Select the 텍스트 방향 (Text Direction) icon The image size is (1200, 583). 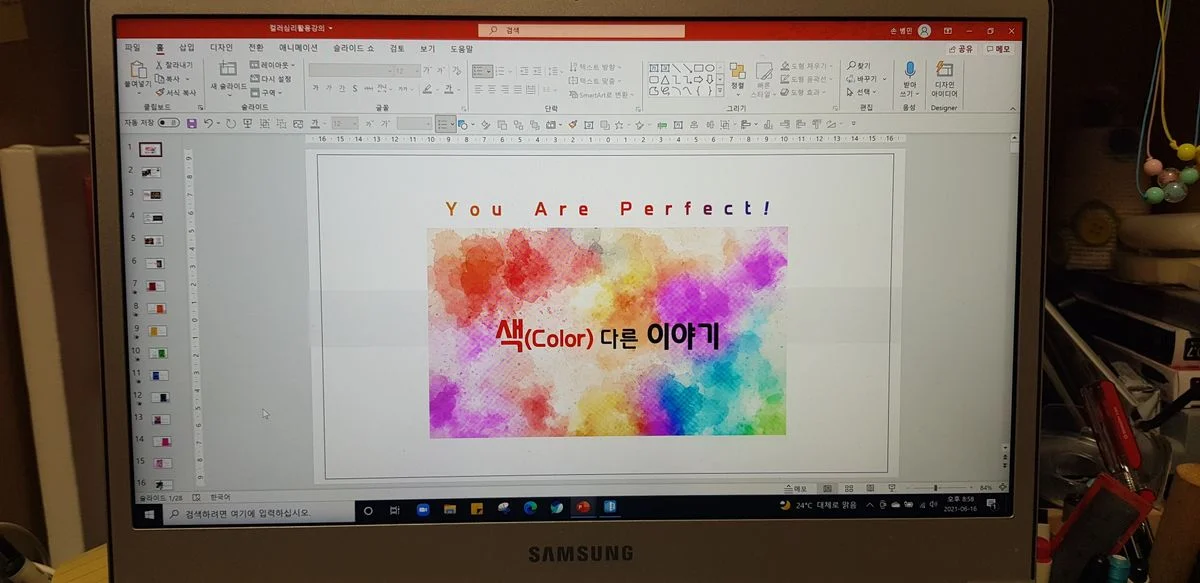click(x=573, y=68)
